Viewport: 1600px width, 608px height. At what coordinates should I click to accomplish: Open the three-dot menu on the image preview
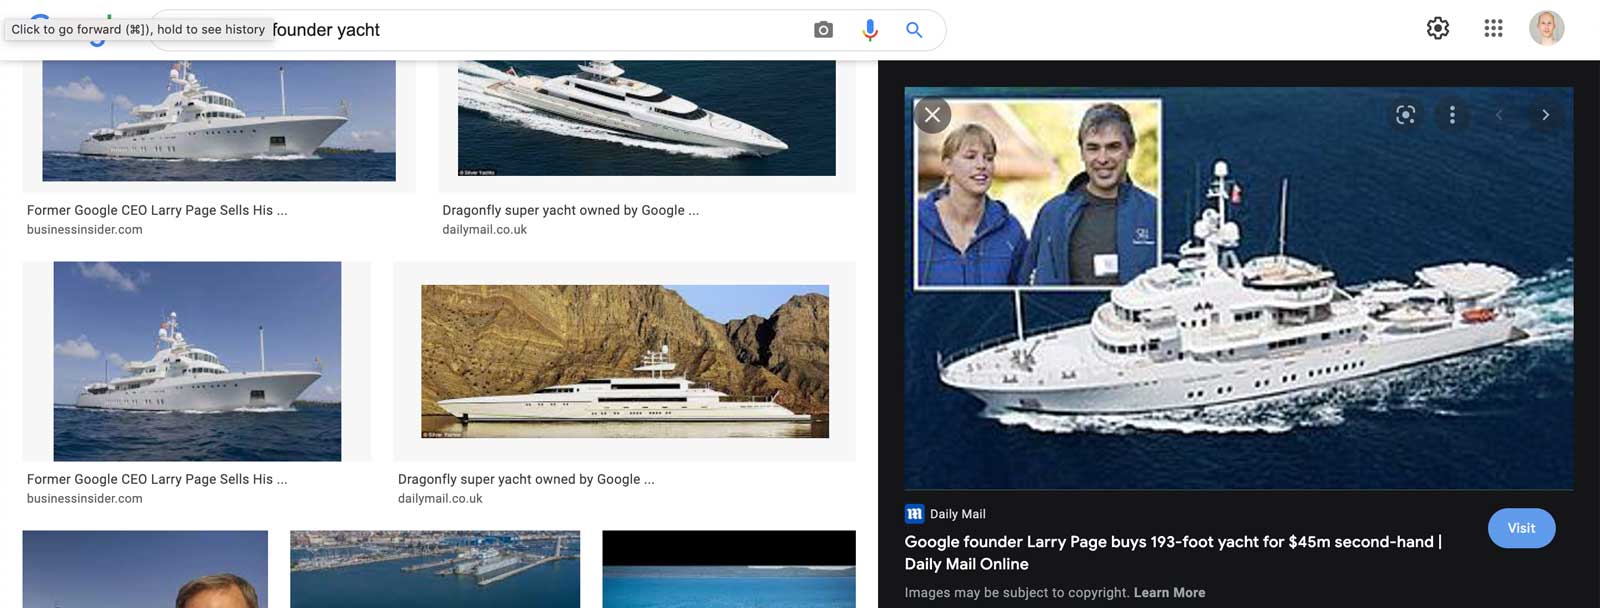coord(1452,115)
